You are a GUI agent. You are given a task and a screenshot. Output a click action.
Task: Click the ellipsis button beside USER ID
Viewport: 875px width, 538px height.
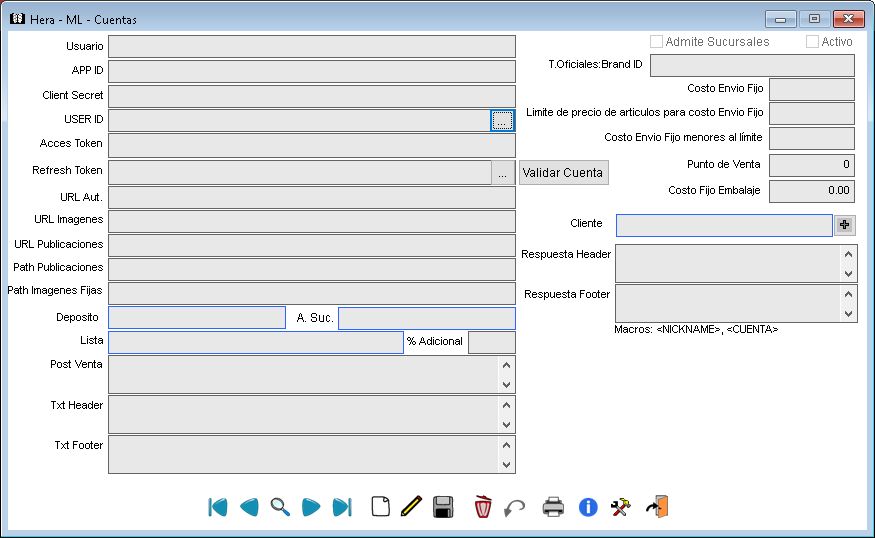503,120
